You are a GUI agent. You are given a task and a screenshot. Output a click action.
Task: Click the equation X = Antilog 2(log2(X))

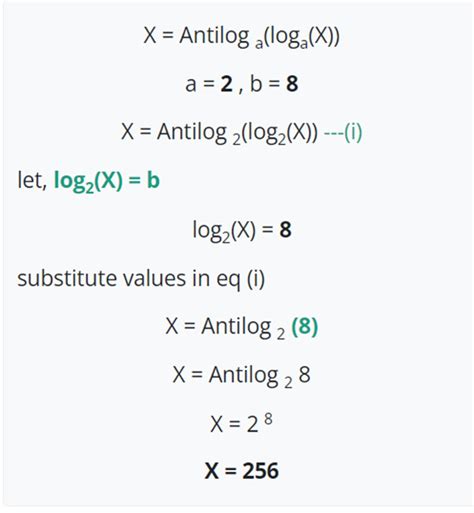point(219,133)
